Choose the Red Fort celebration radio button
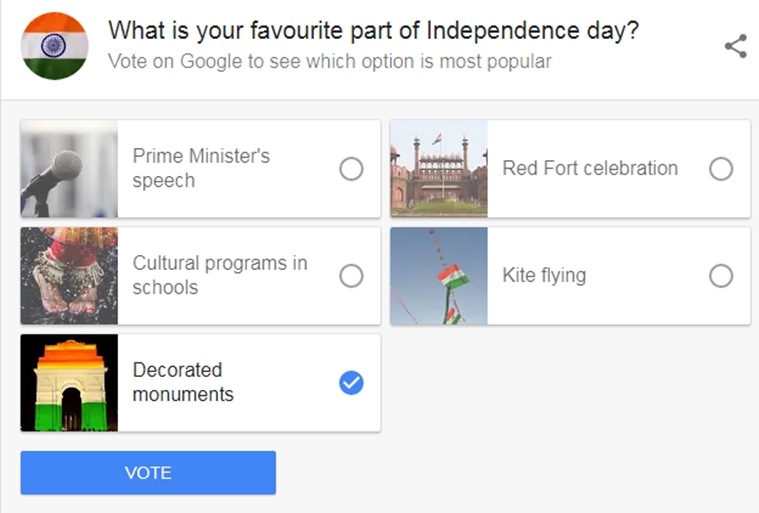The height and width of the screenshot is (513, 759). point(721,169)
